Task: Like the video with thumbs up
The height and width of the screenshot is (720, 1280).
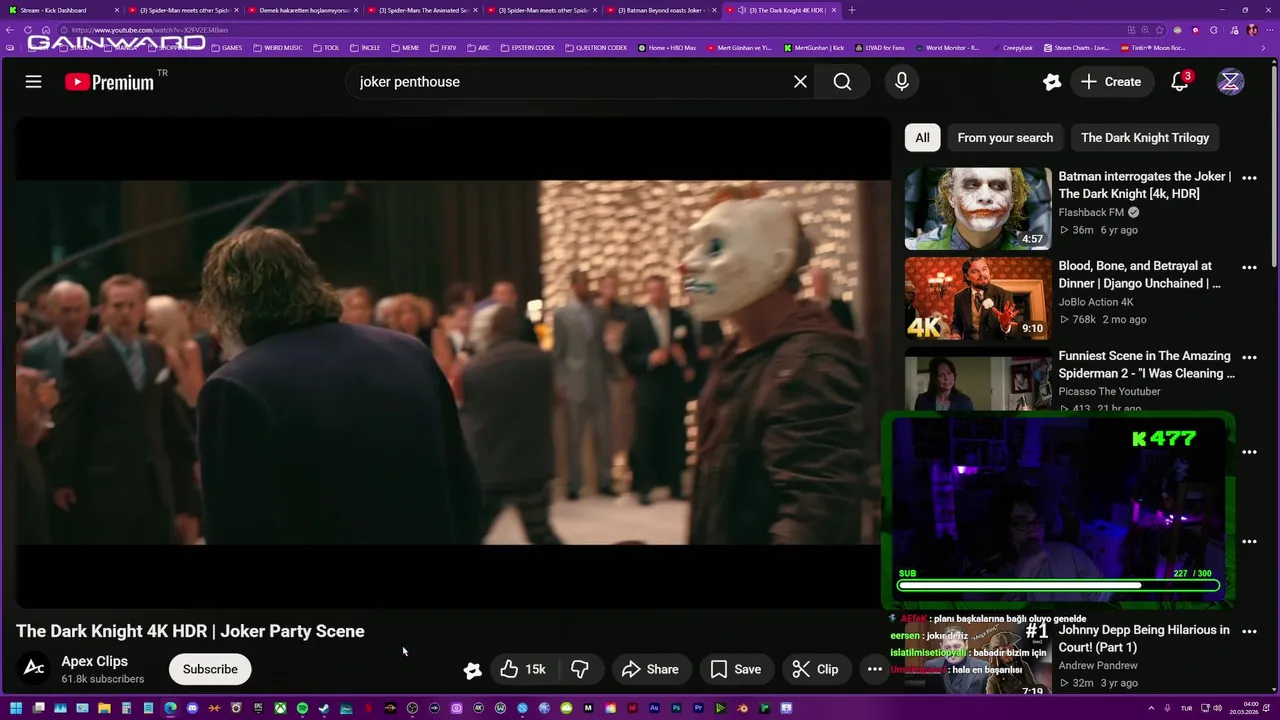Action: point(523,669)
